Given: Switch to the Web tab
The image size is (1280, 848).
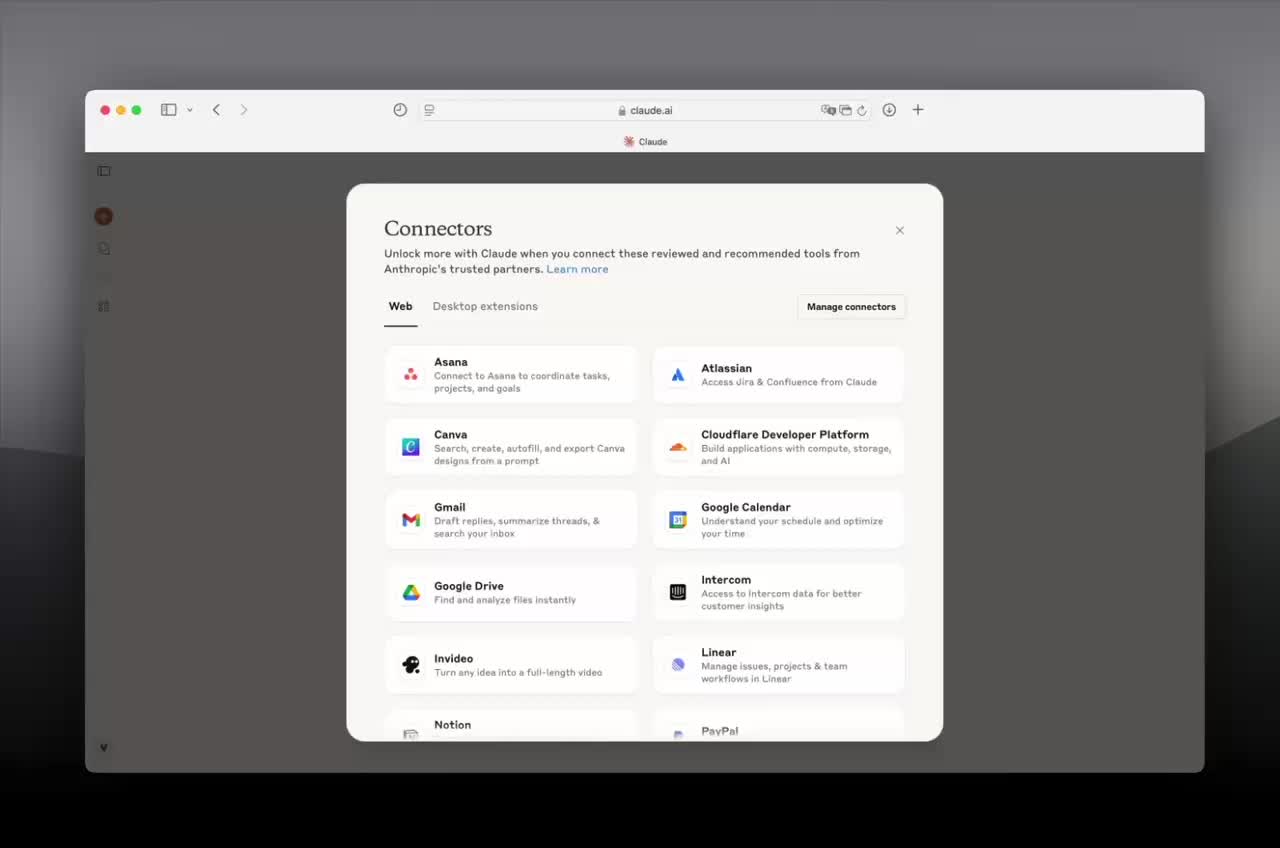Looking at the screenshot, I should click(400, 307).
